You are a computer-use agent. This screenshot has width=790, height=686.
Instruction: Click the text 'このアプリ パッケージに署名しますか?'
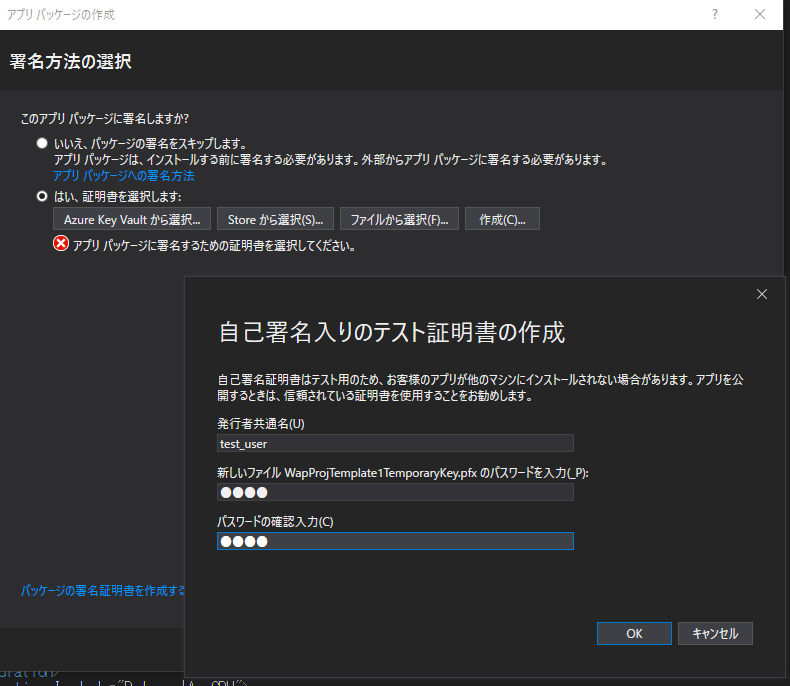(x=104, y=118)
